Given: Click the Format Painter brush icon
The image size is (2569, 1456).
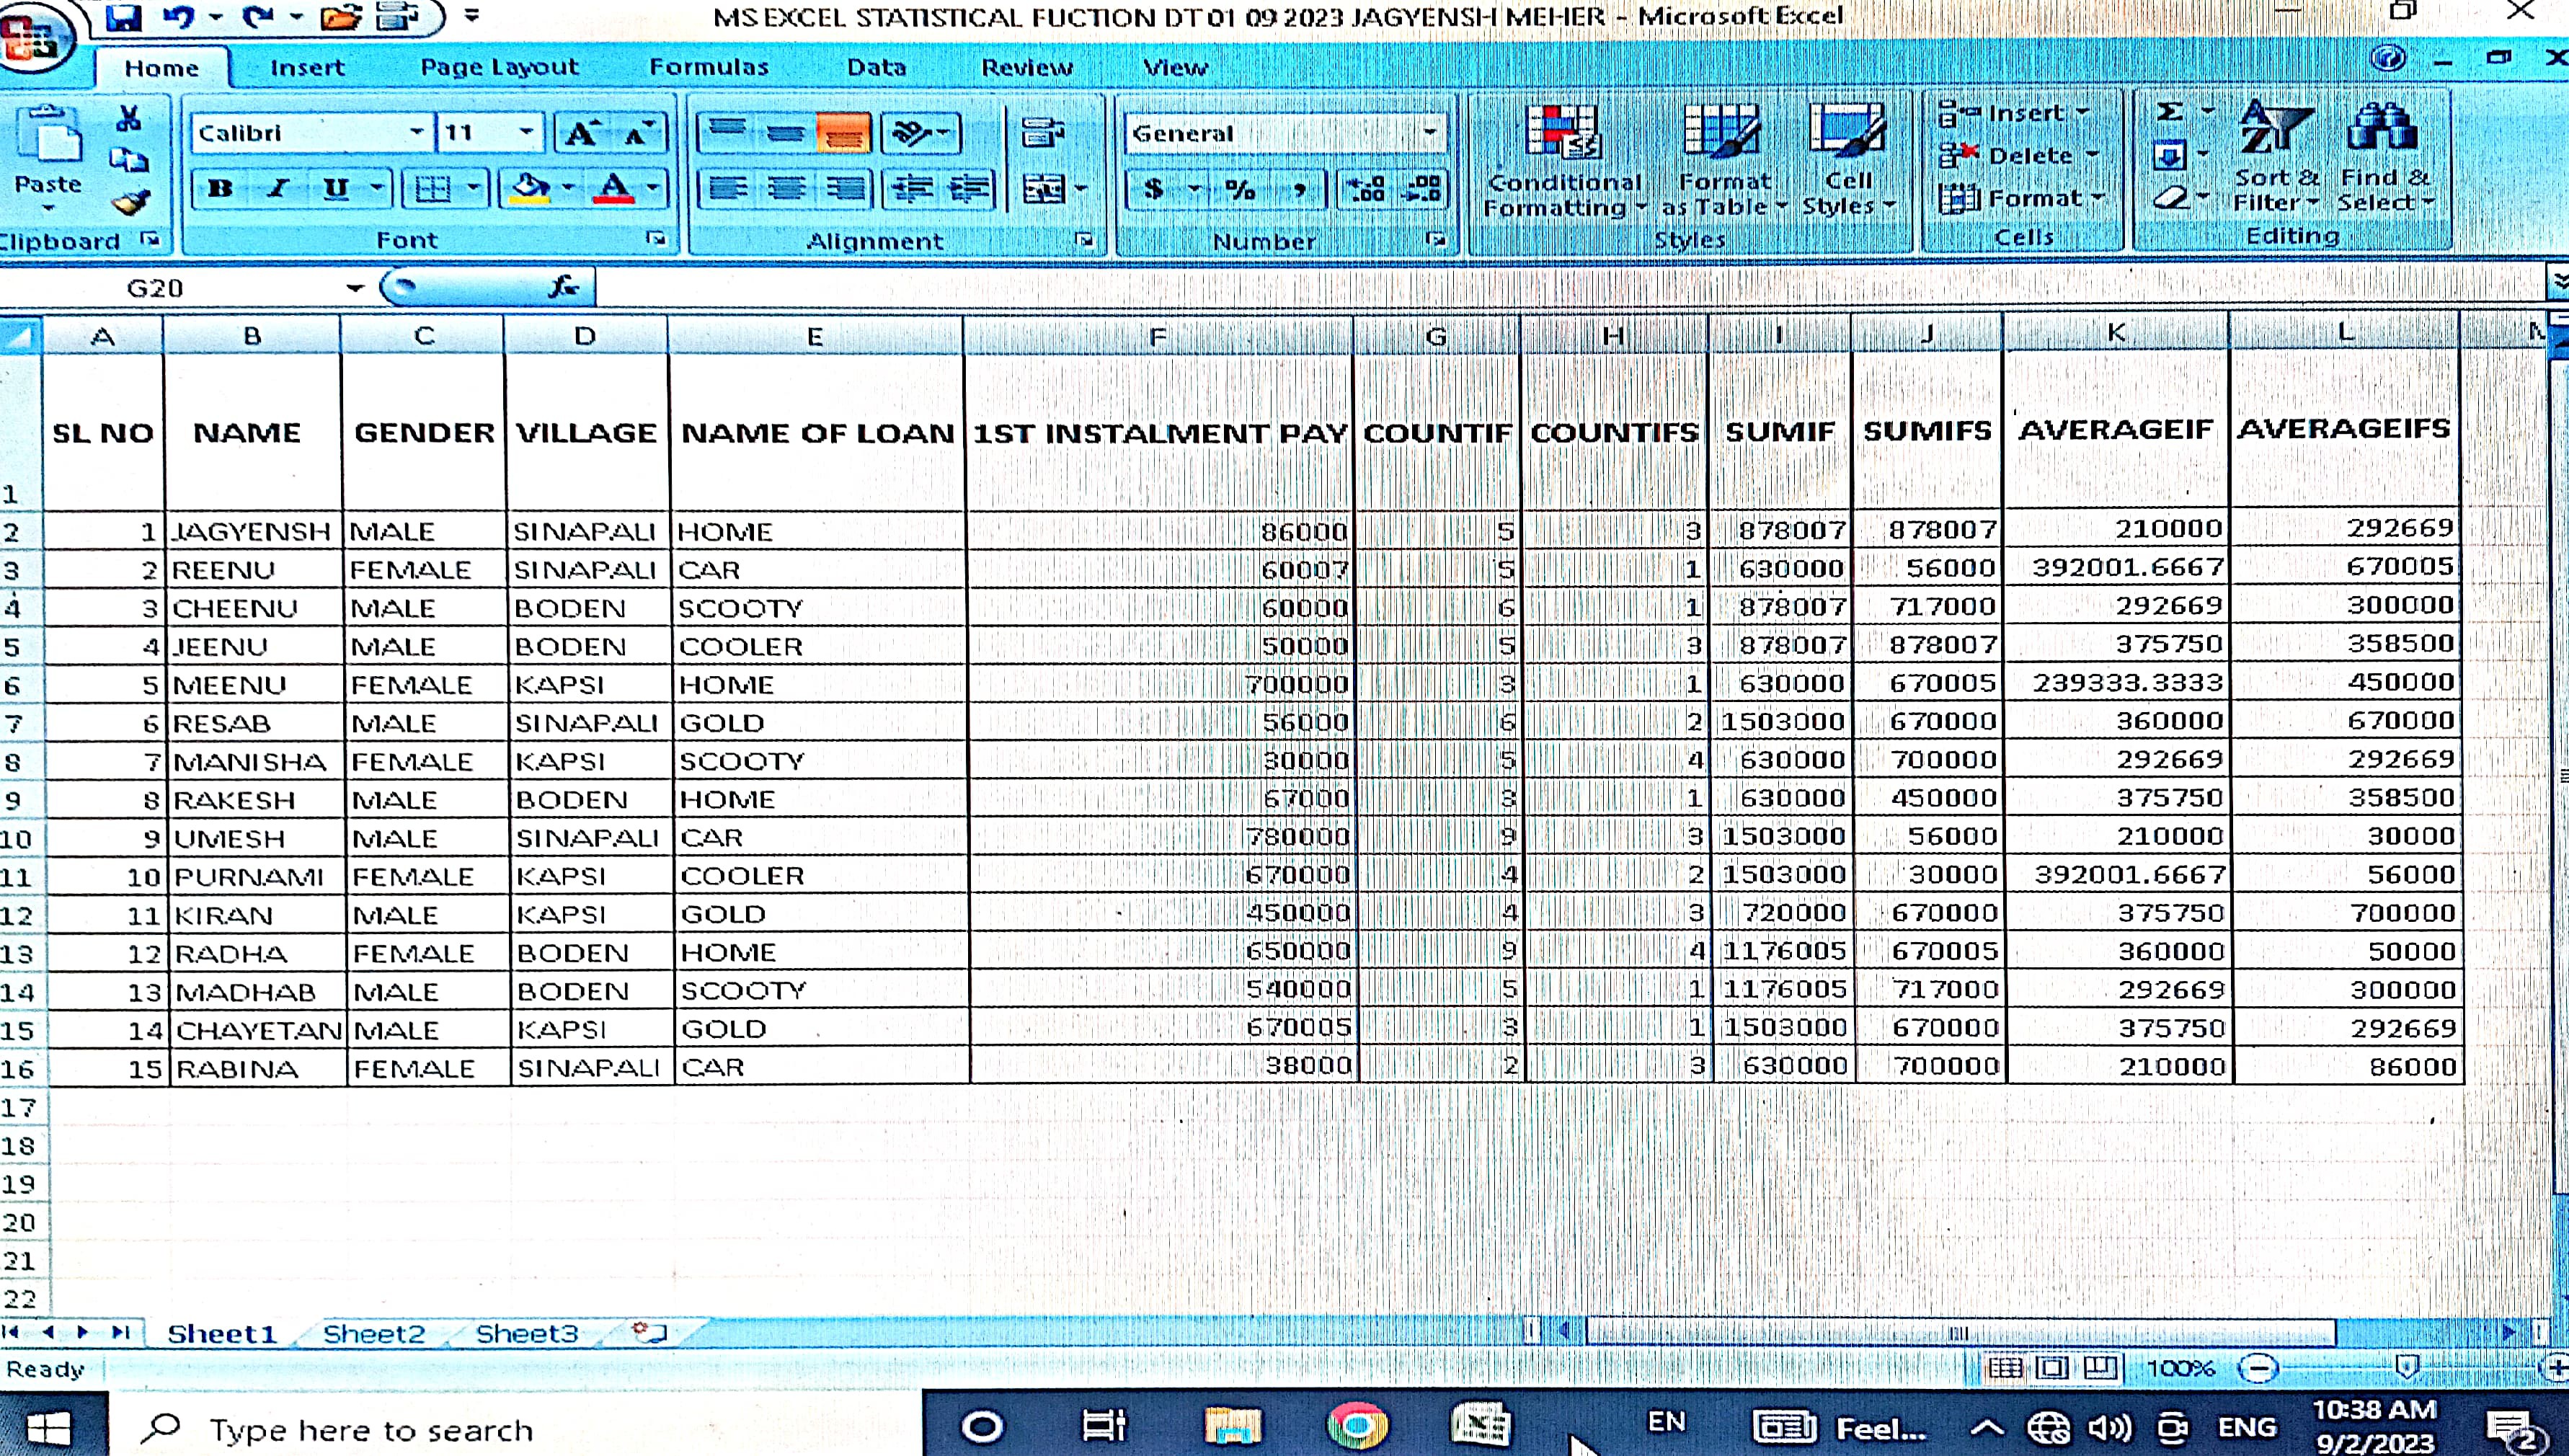Looking at the screenshot, I should coord(130,203).
